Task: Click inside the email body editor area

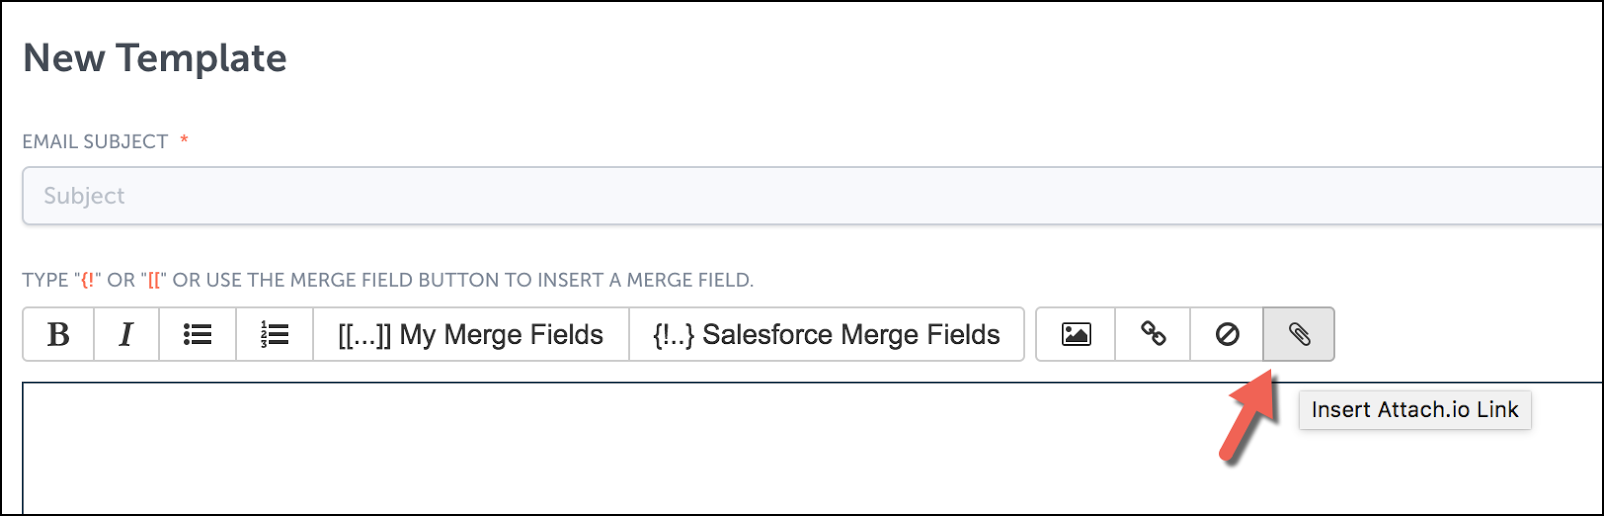Action: 813,448
